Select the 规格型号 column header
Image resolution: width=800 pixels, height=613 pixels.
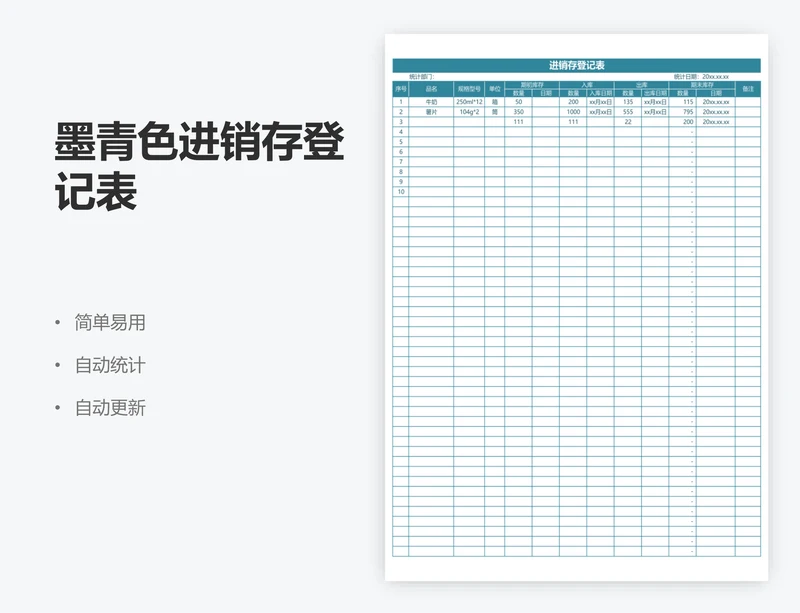(469, 89)
